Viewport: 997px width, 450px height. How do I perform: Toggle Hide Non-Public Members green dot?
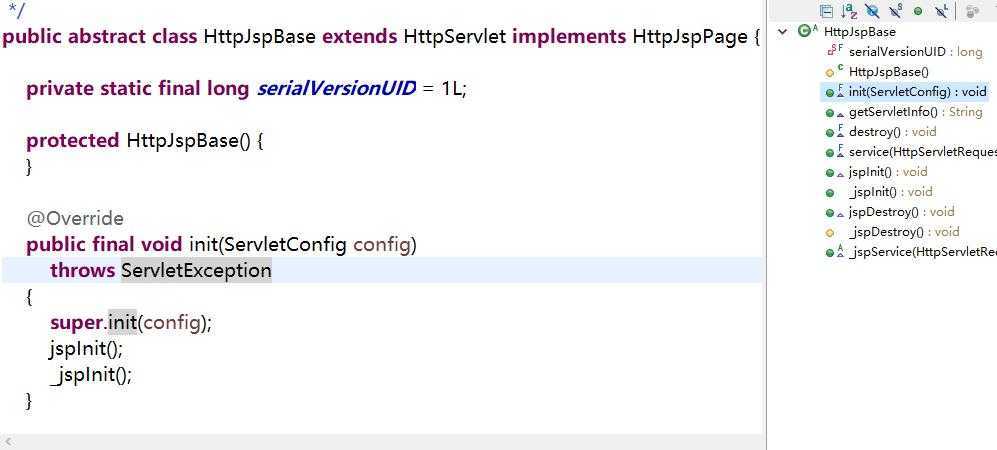(918, 11)
